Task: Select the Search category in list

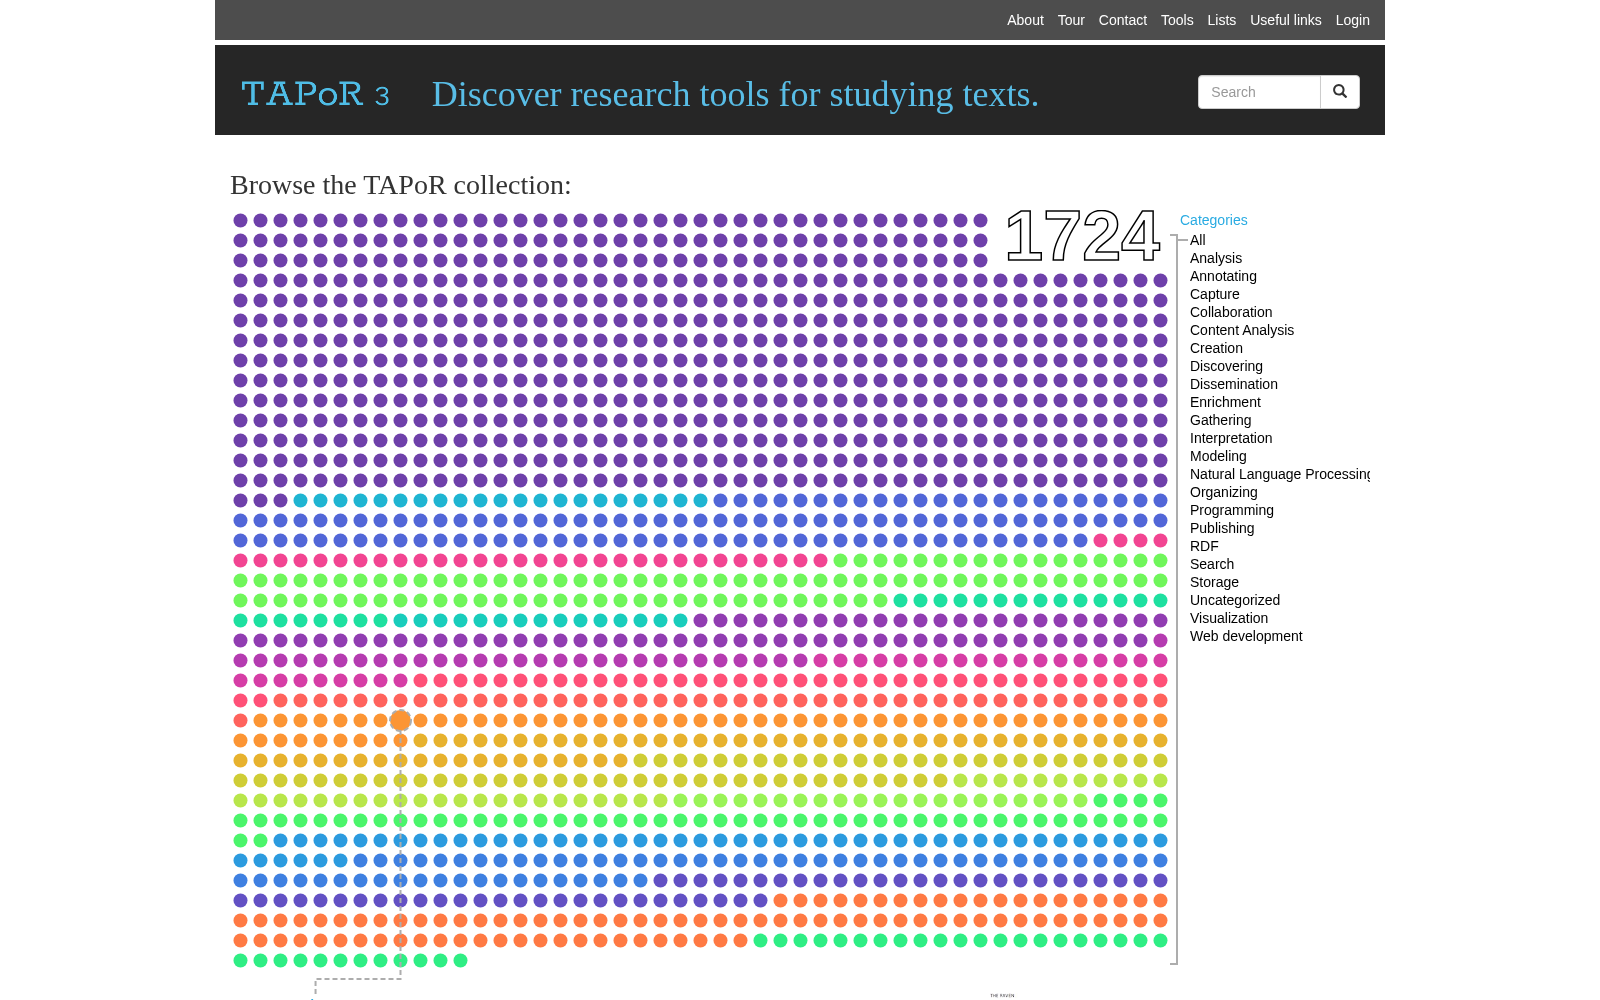Action: pos(1212,564)
